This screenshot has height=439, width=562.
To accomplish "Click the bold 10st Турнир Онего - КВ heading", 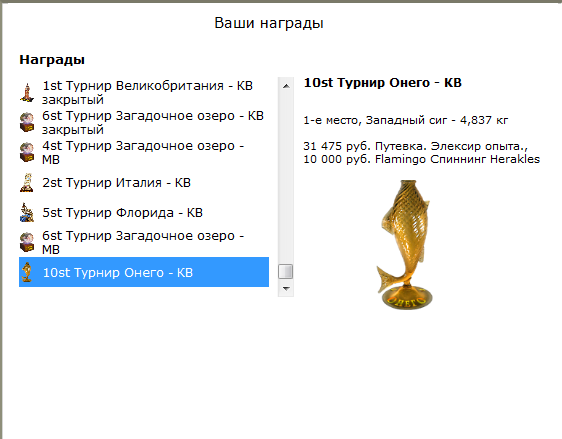I will (x=382, y=83).
